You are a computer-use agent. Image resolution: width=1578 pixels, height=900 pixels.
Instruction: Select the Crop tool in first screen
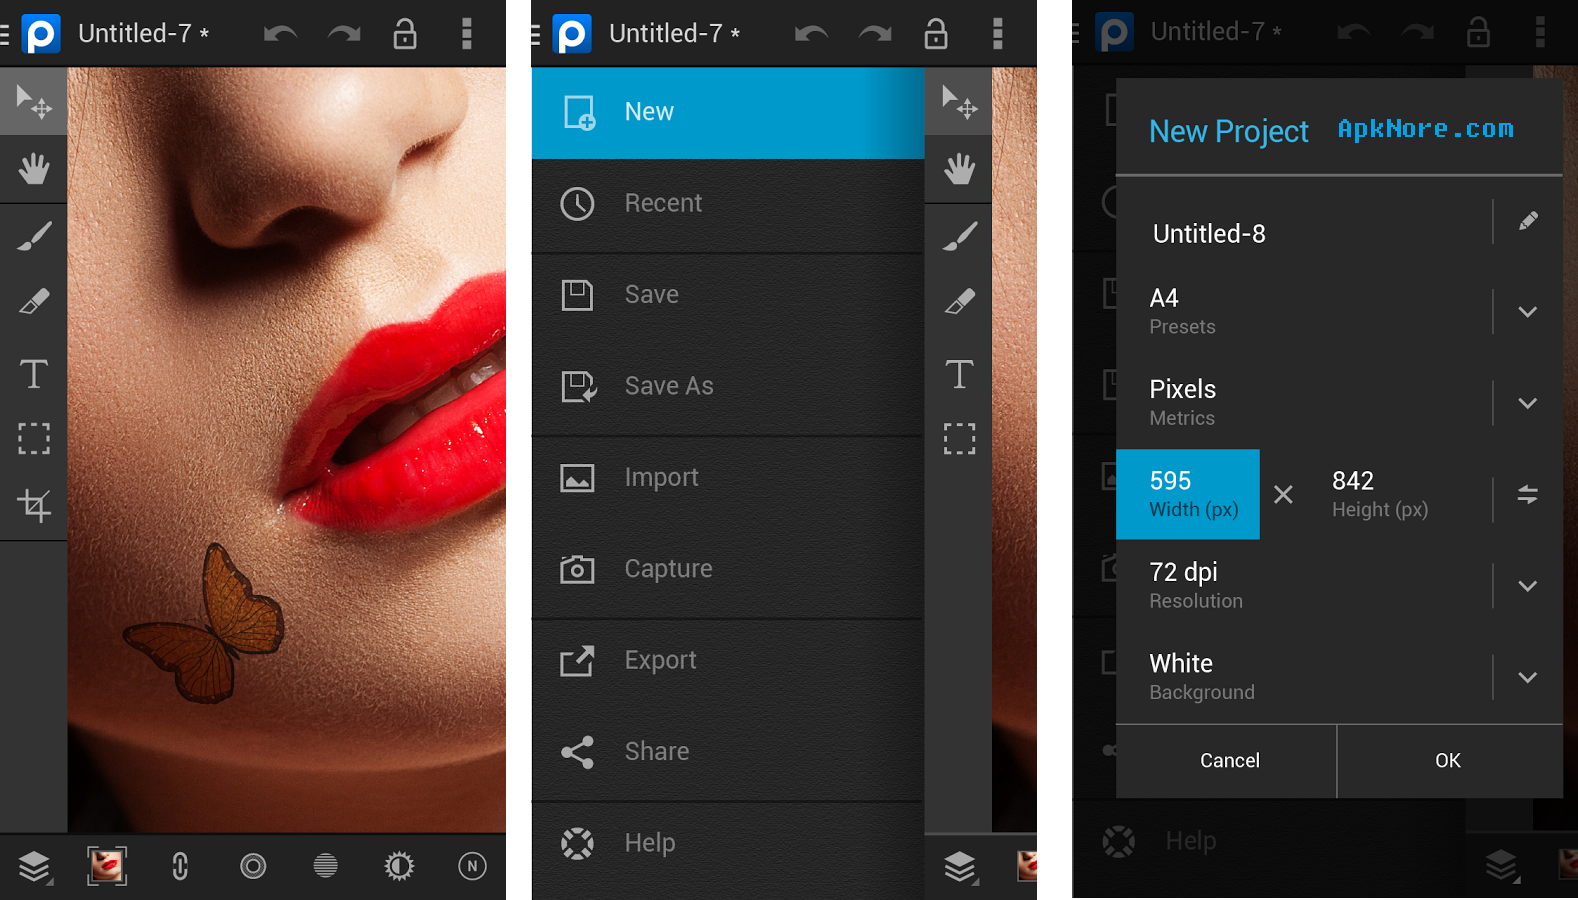click(x=33, y=505)
